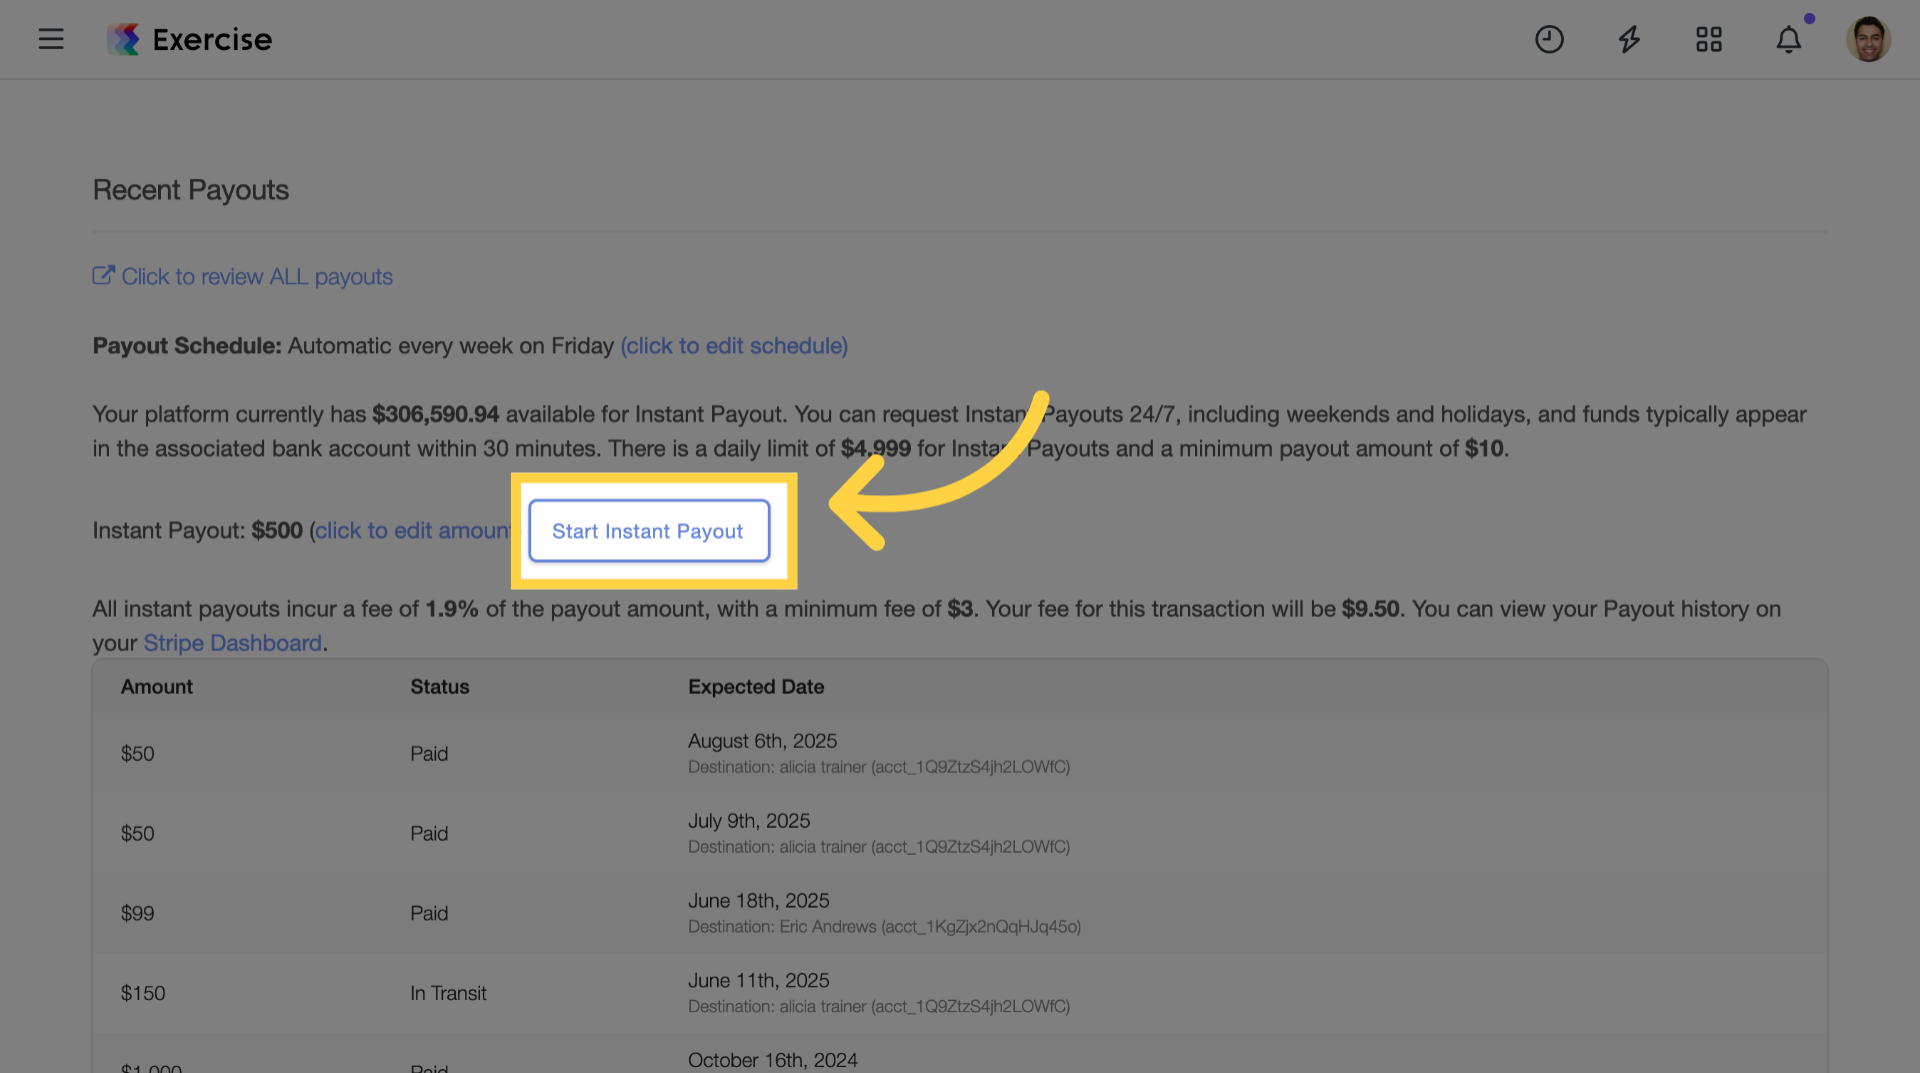The width and height of the screenshot is (1920, 1073).
Task: Click the $9.50 fee amount
Action: click(1370, 609)
